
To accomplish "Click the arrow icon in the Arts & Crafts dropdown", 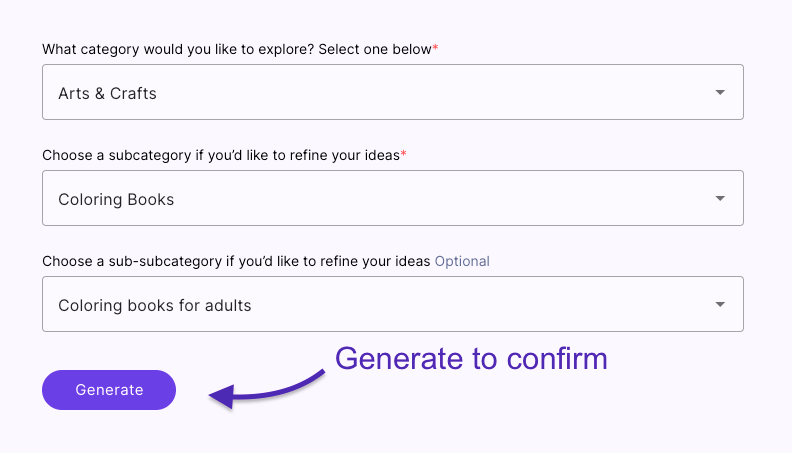I will pyautogui.click(x=720, y=93).
